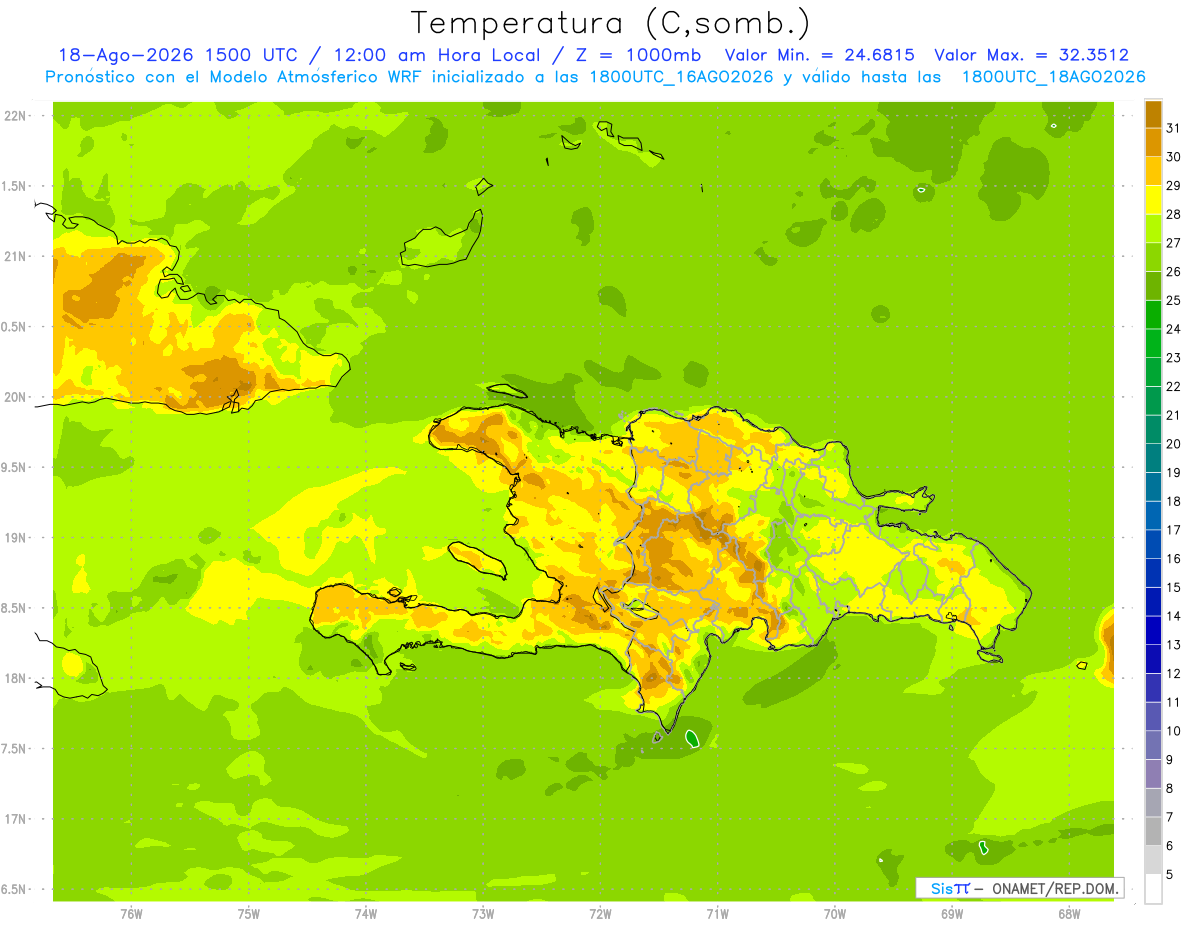
Task: Click the '17N' latitude axis label
Action: [15, 819]
